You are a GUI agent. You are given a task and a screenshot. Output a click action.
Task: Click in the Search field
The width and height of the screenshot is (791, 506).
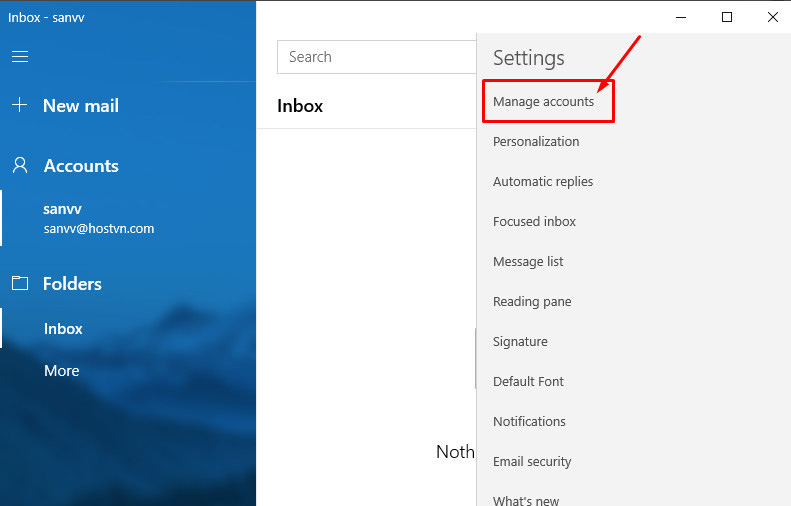[x=375, y=57]
